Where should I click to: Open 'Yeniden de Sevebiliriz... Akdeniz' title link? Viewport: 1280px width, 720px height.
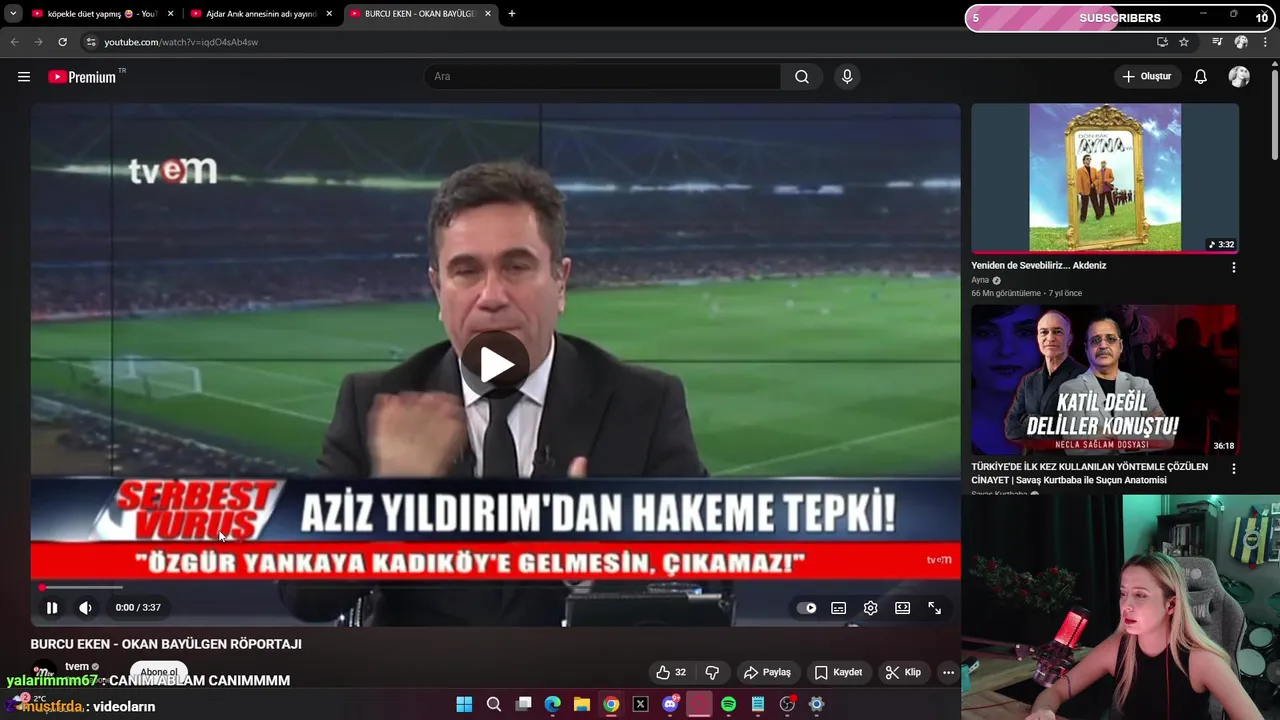(x=1038, y=266)
